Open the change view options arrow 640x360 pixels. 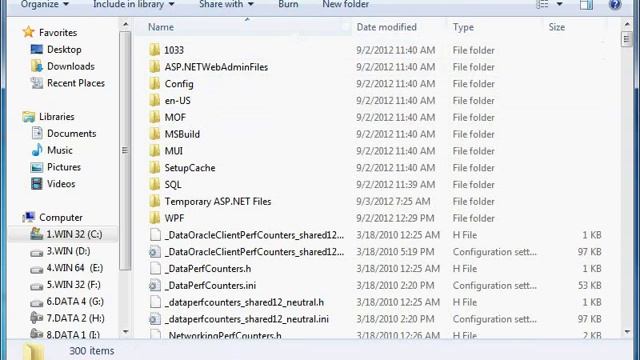560,4
